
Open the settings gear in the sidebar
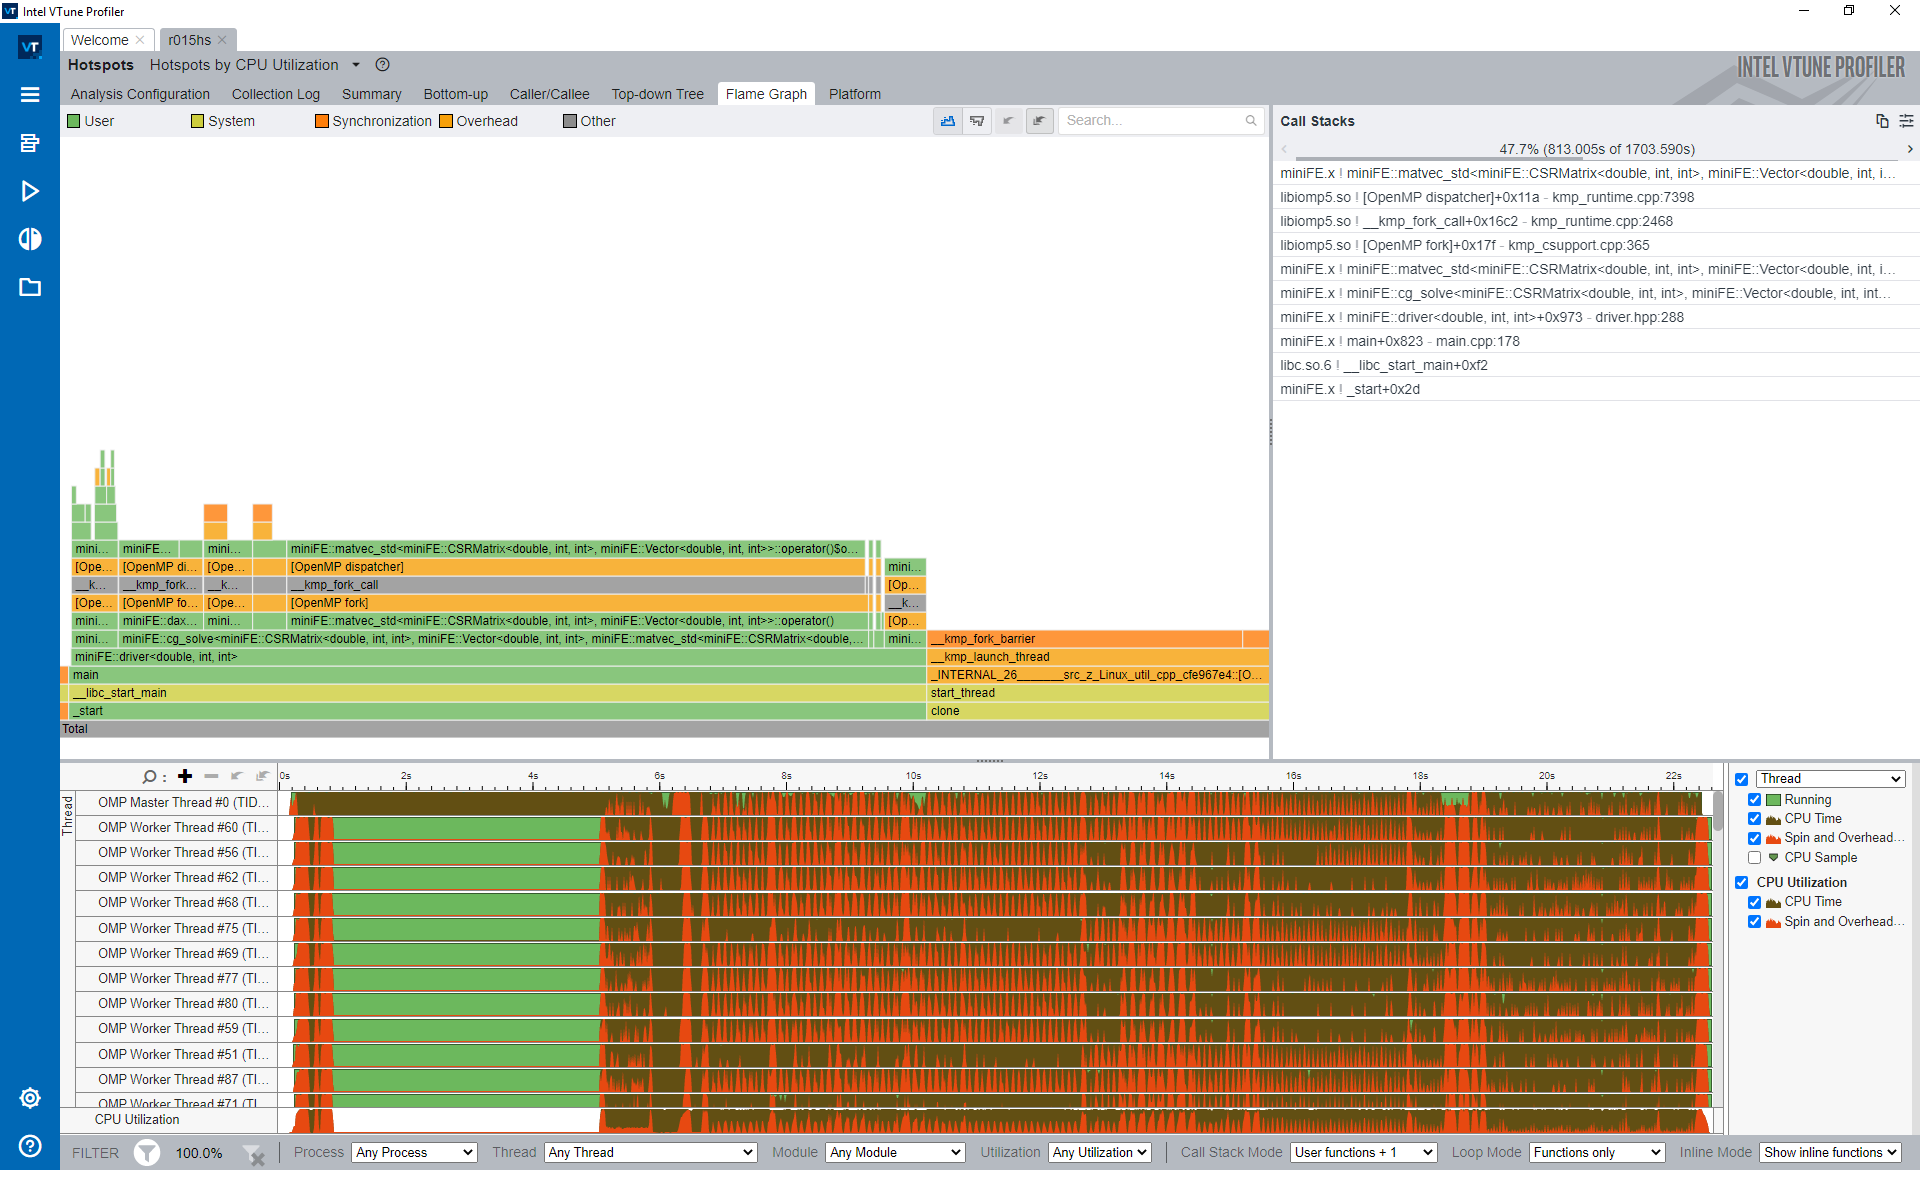click(x=30, y=1098)
